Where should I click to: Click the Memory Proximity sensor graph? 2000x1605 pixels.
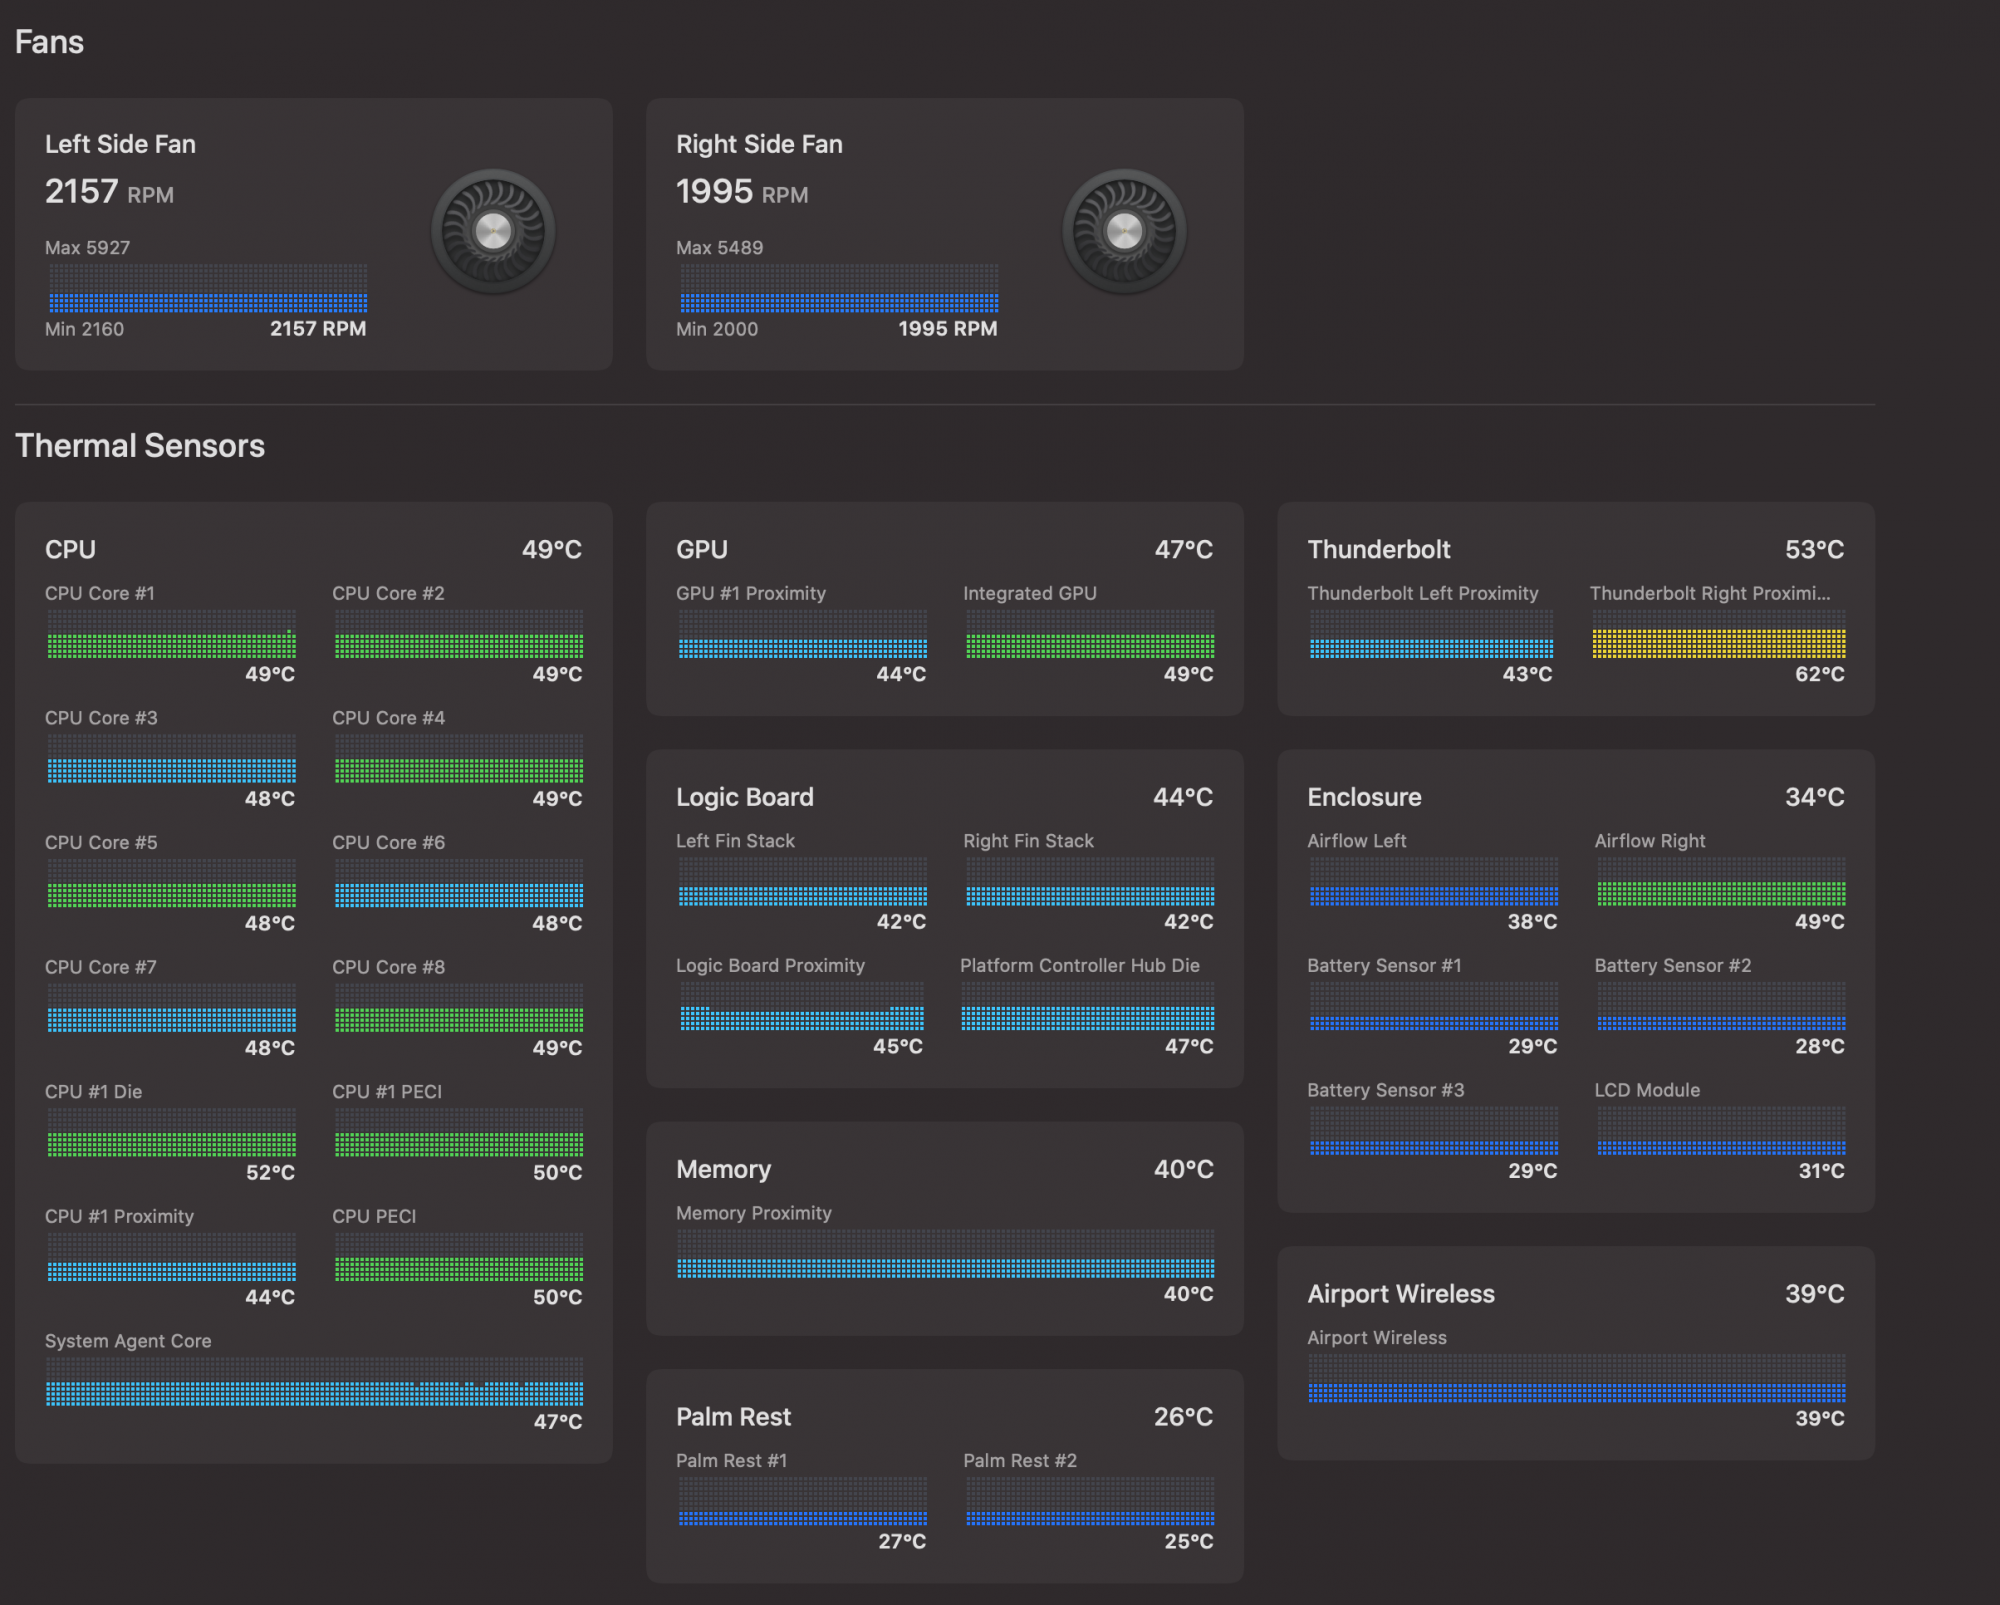(x=945, y=1254)
